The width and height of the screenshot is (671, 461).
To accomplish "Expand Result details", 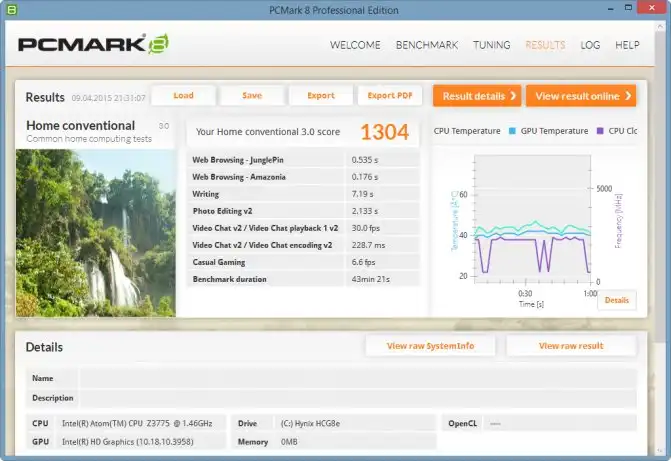I will click(476, 96).
